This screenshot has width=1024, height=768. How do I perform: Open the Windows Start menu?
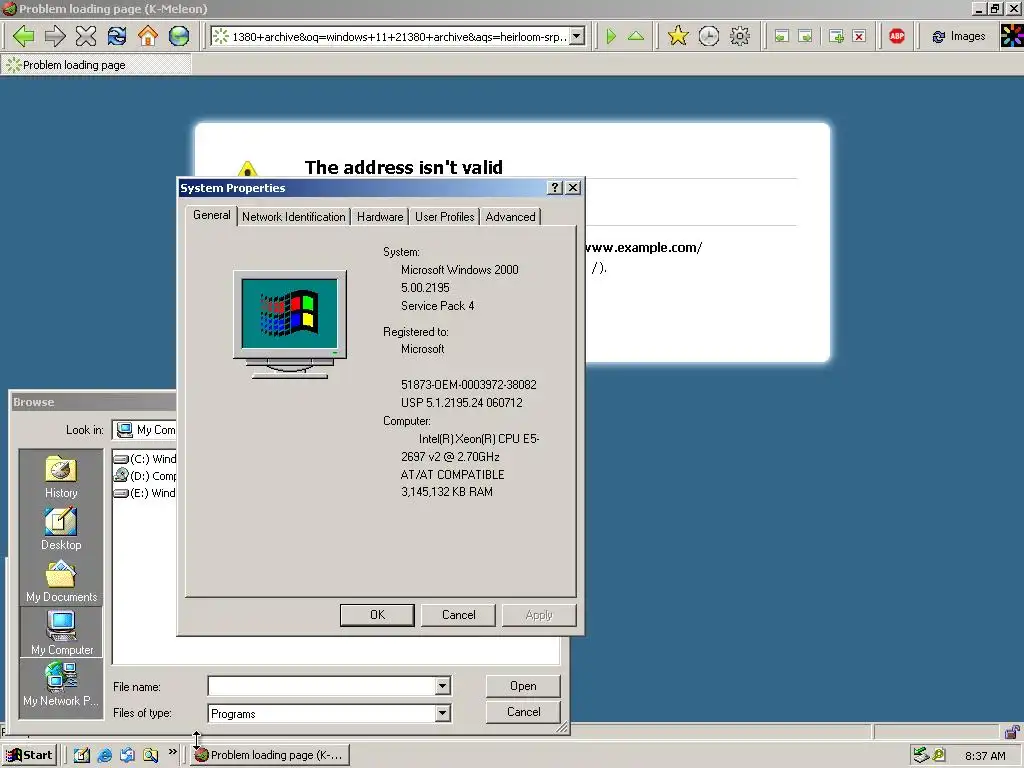[x=30, y=755]
